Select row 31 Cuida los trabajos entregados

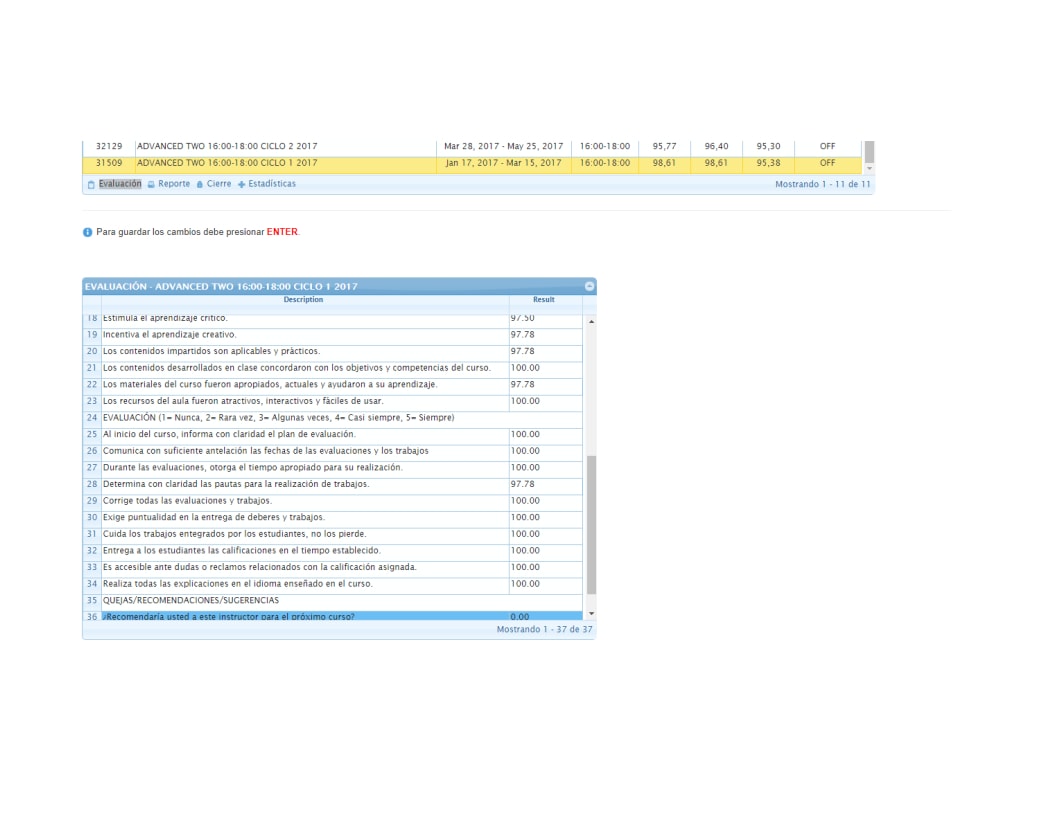(x=332, y=534)
